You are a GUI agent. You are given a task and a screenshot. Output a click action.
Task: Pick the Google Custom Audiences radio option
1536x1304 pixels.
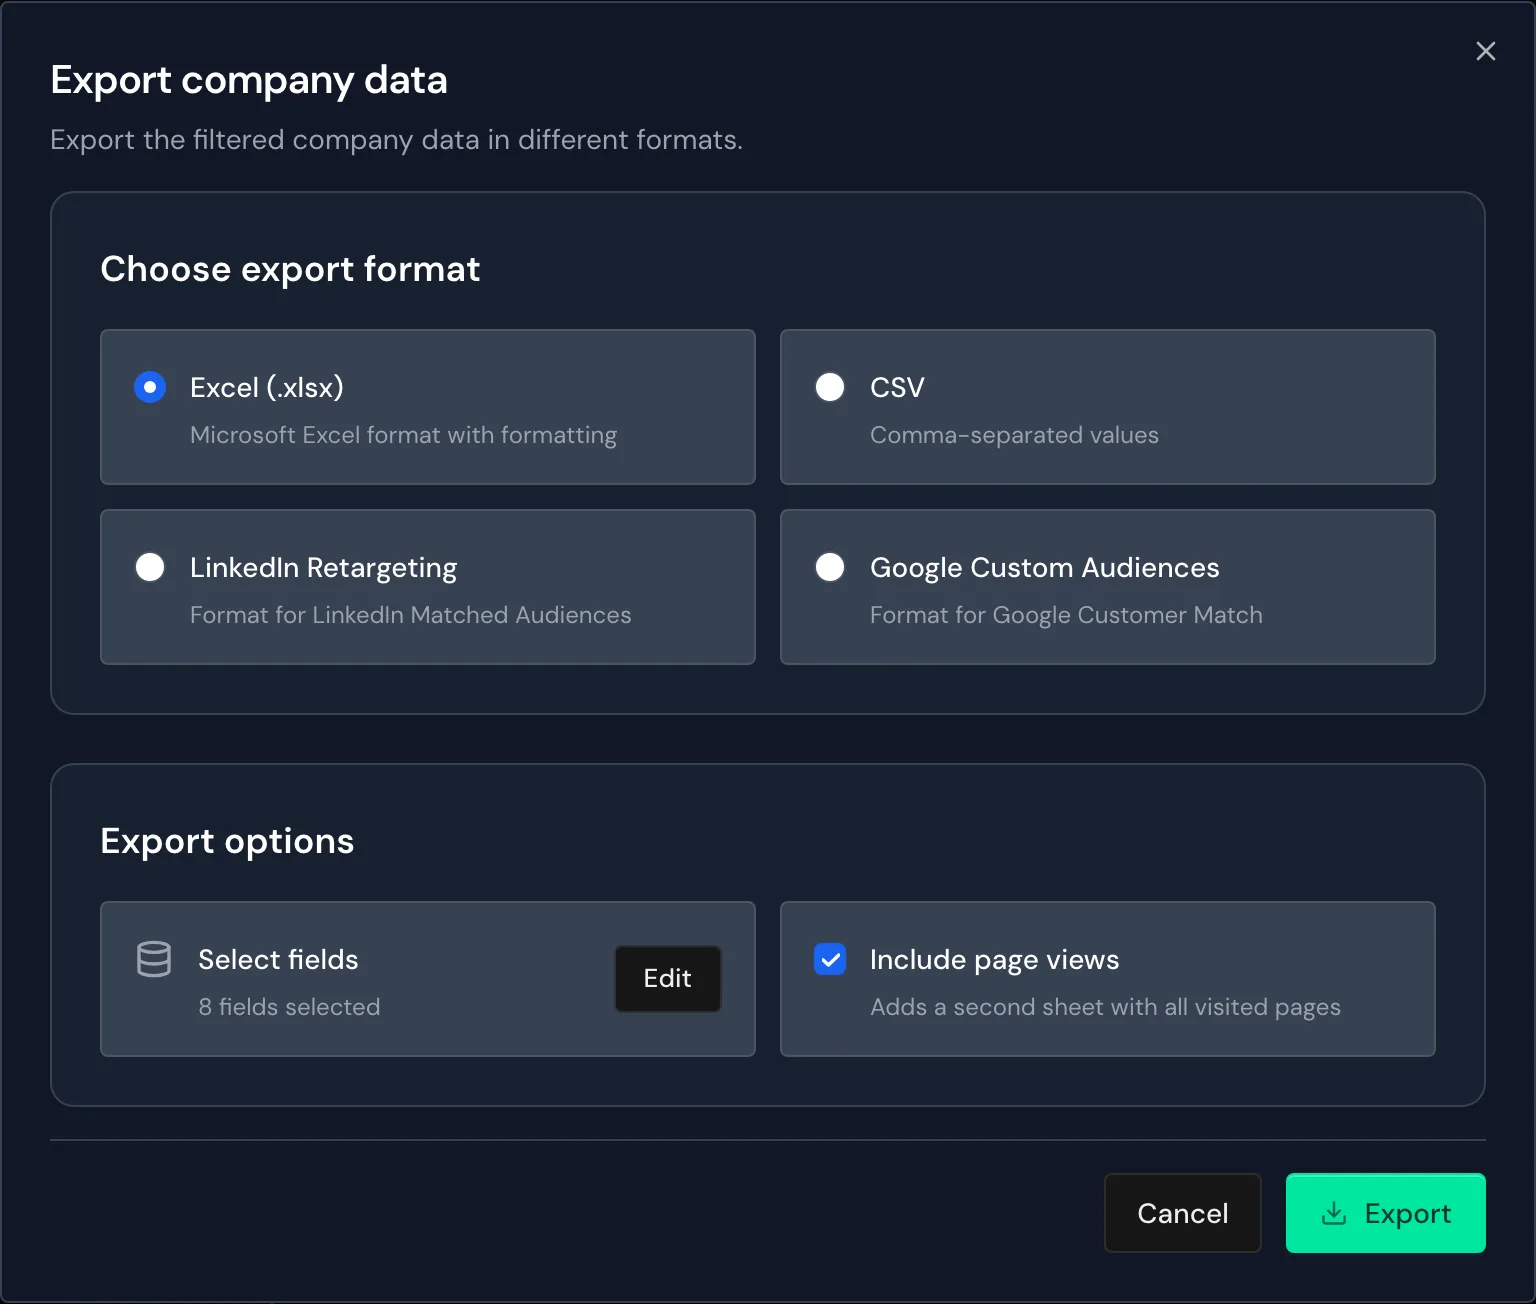coord(830,567)
